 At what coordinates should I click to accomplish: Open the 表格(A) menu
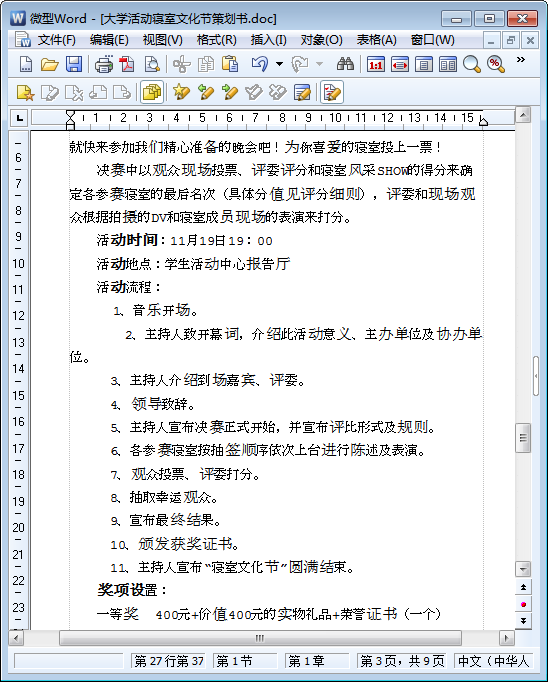(377, 40)
